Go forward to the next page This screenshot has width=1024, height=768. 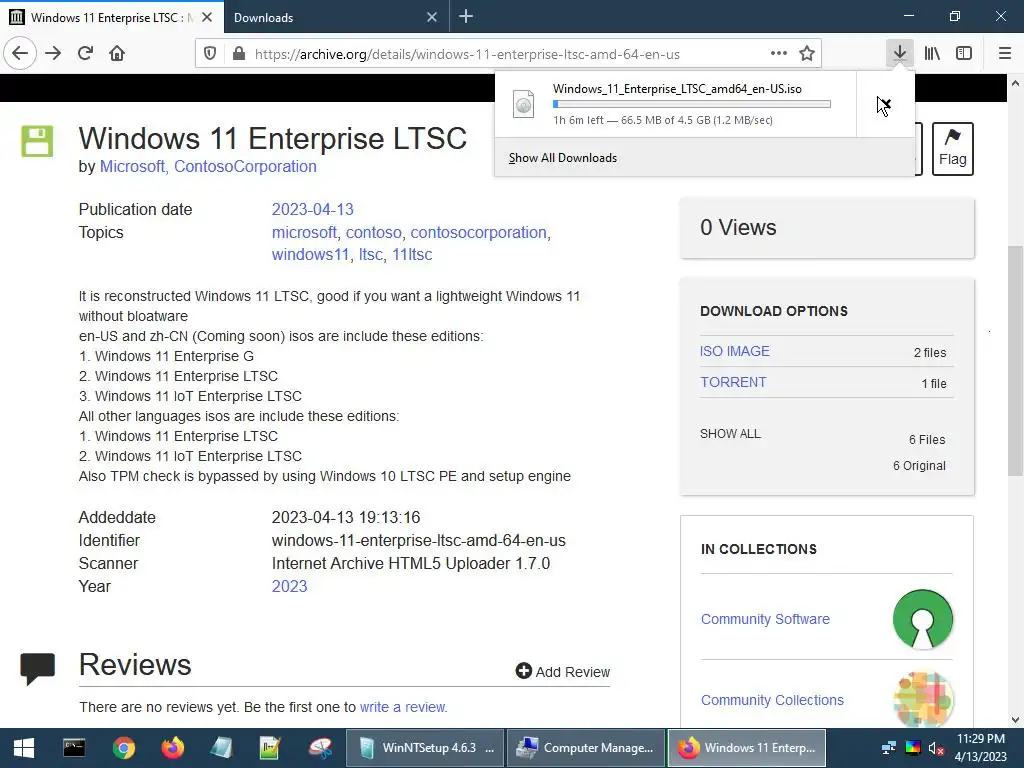tap(53, 54)
